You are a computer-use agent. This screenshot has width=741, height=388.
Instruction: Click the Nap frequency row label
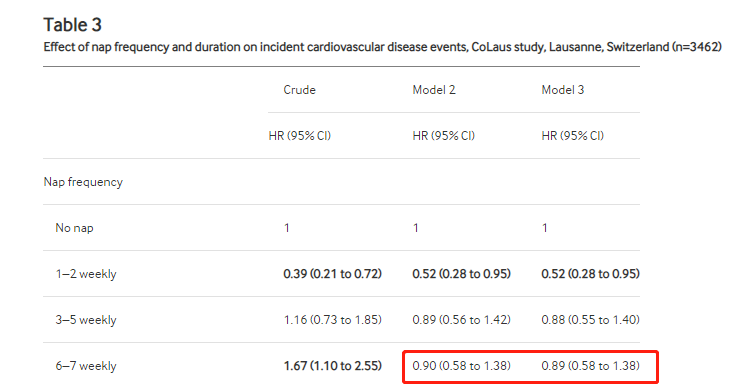83,182
